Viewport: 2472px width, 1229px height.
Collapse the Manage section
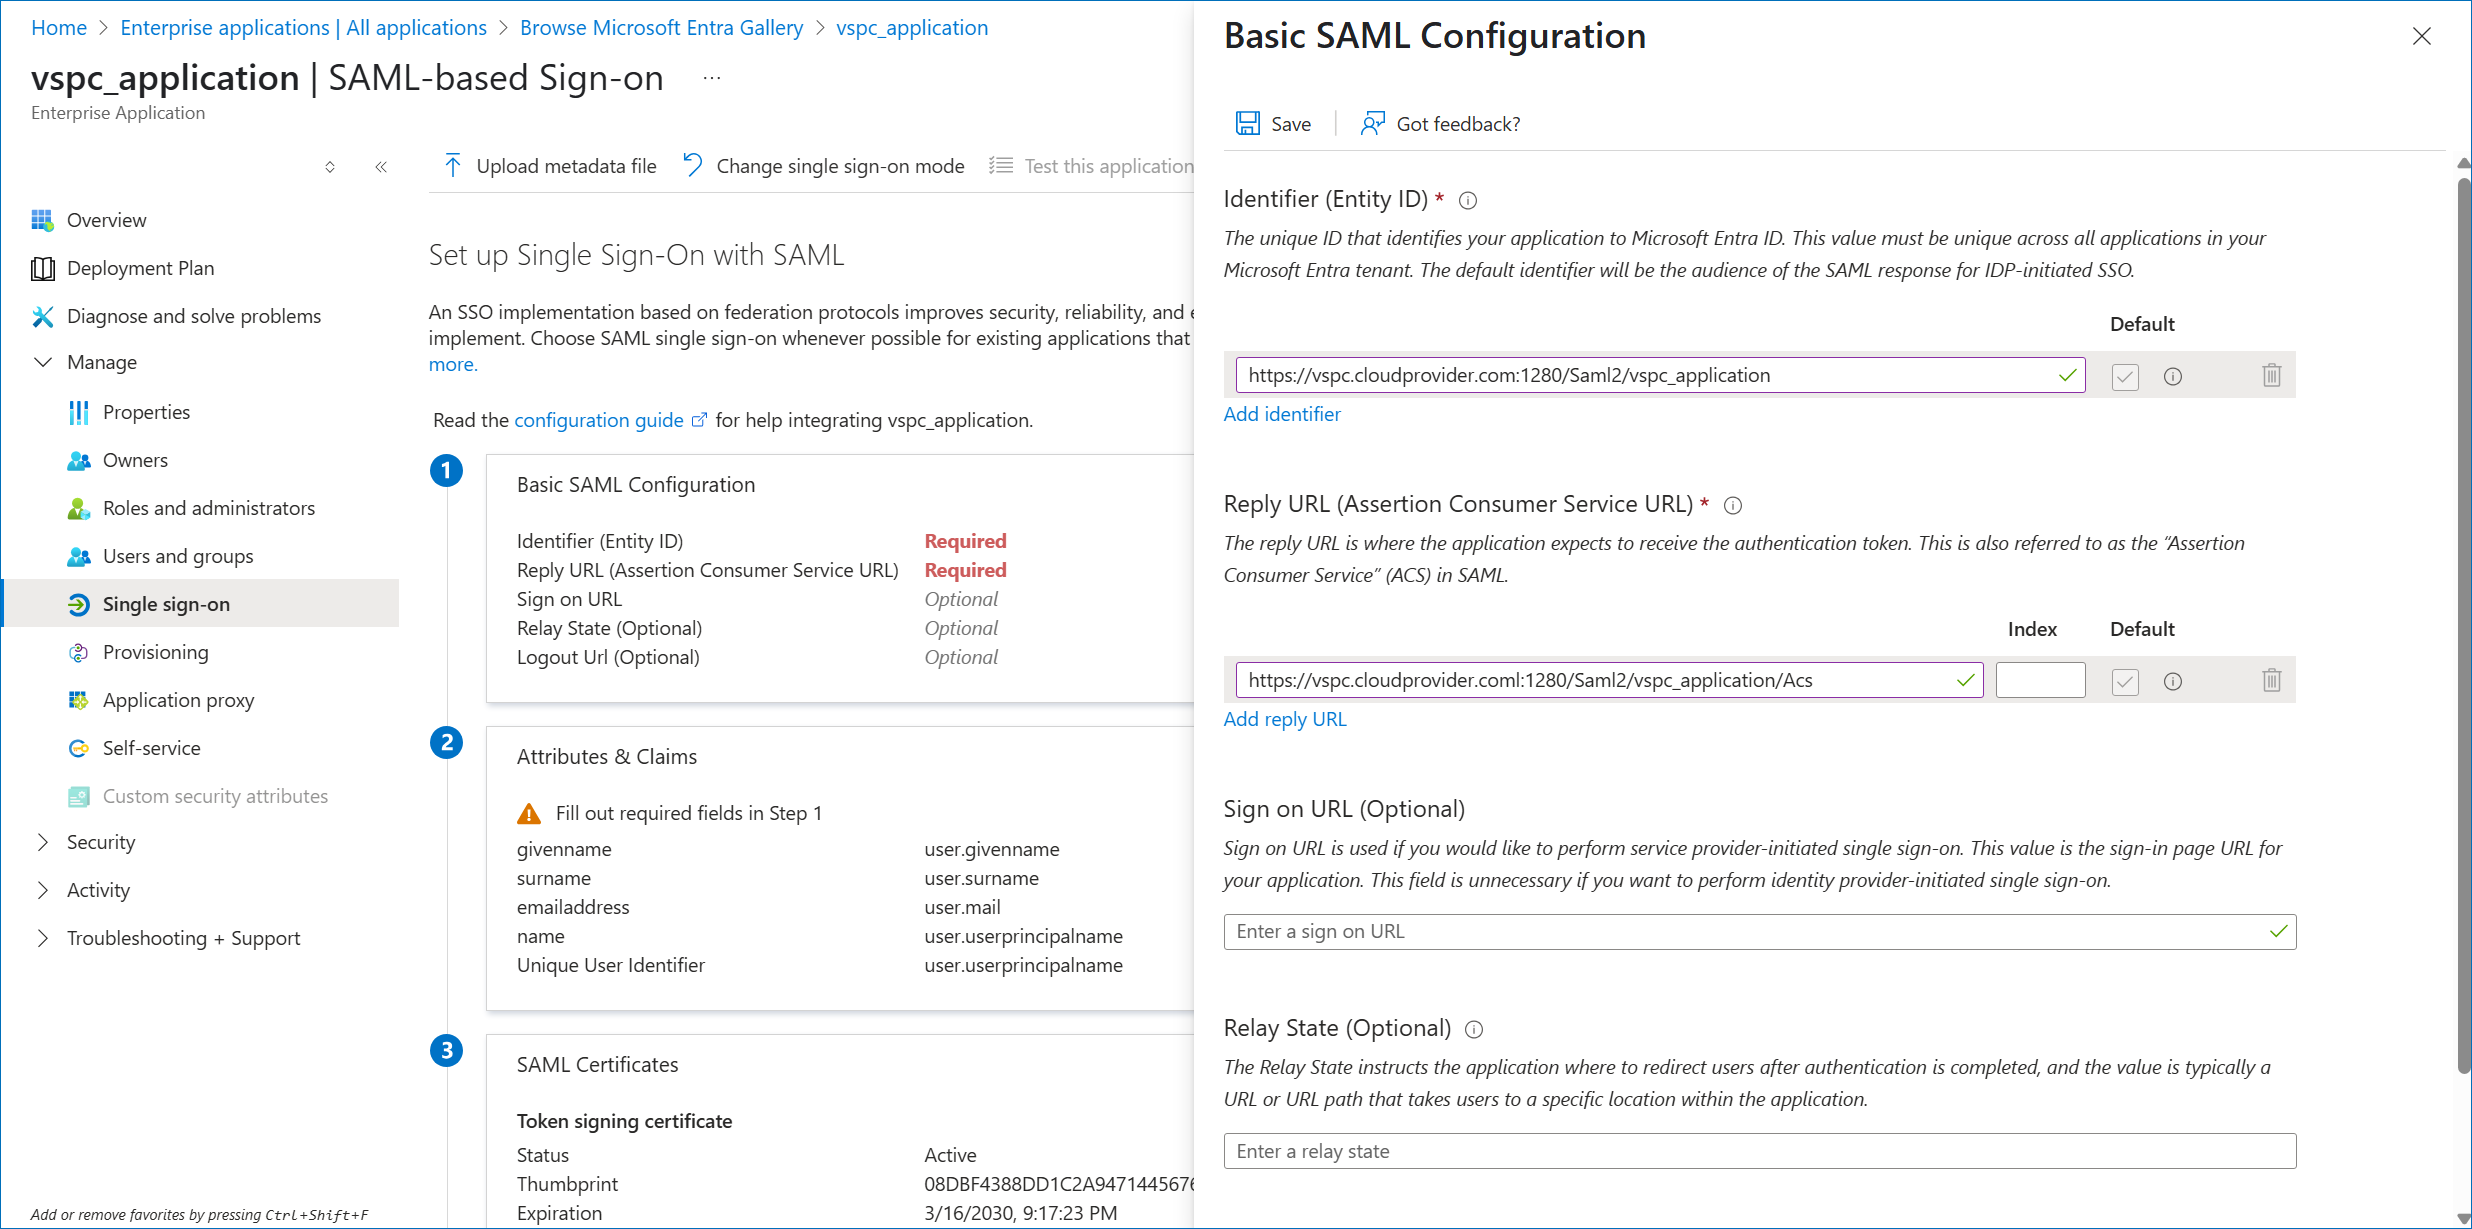tap(42, 362)
